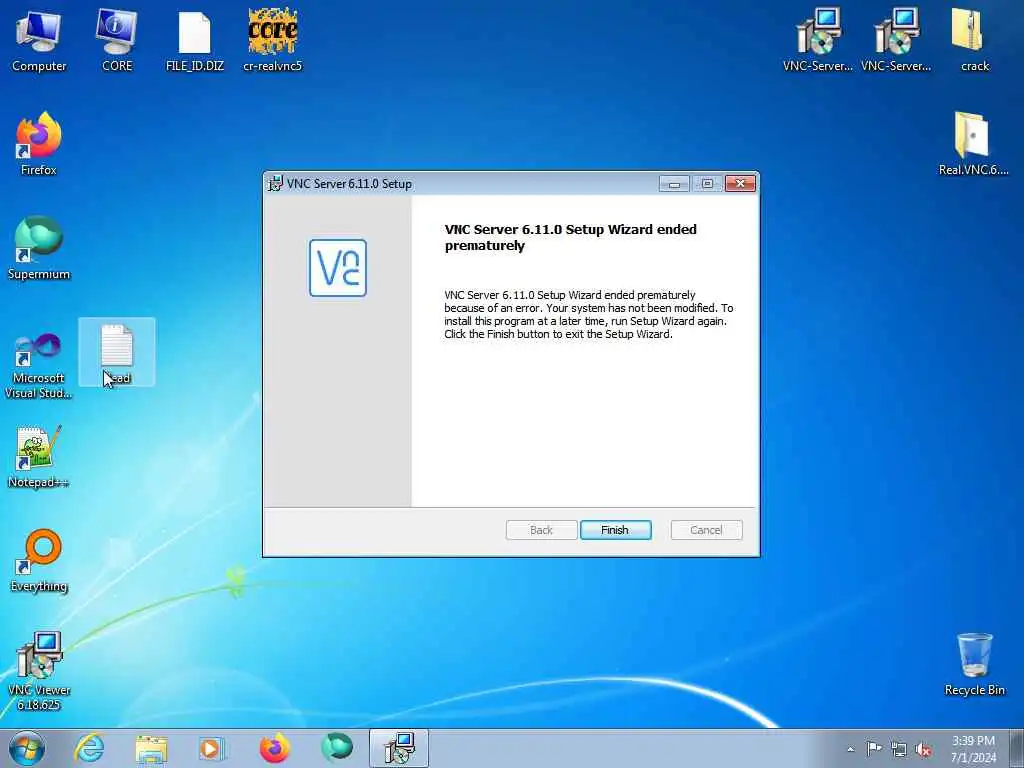This screenshot has height=768, width=1024.
Task: Open the Windows Start menu
Action: [x=27, y=748]
